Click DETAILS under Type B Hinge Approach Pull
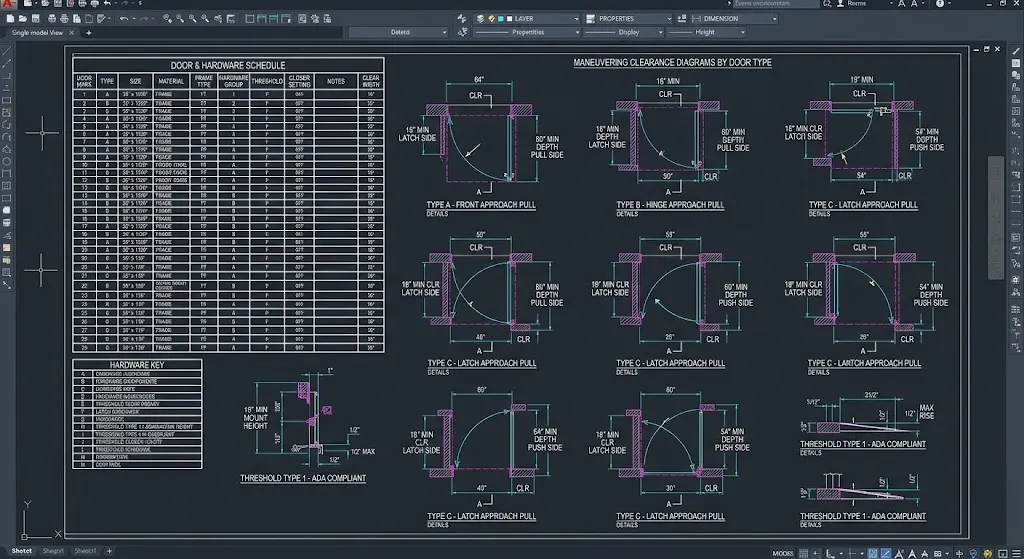The width and height of the screenshot is (1024, 559). [x=627, y=214]
